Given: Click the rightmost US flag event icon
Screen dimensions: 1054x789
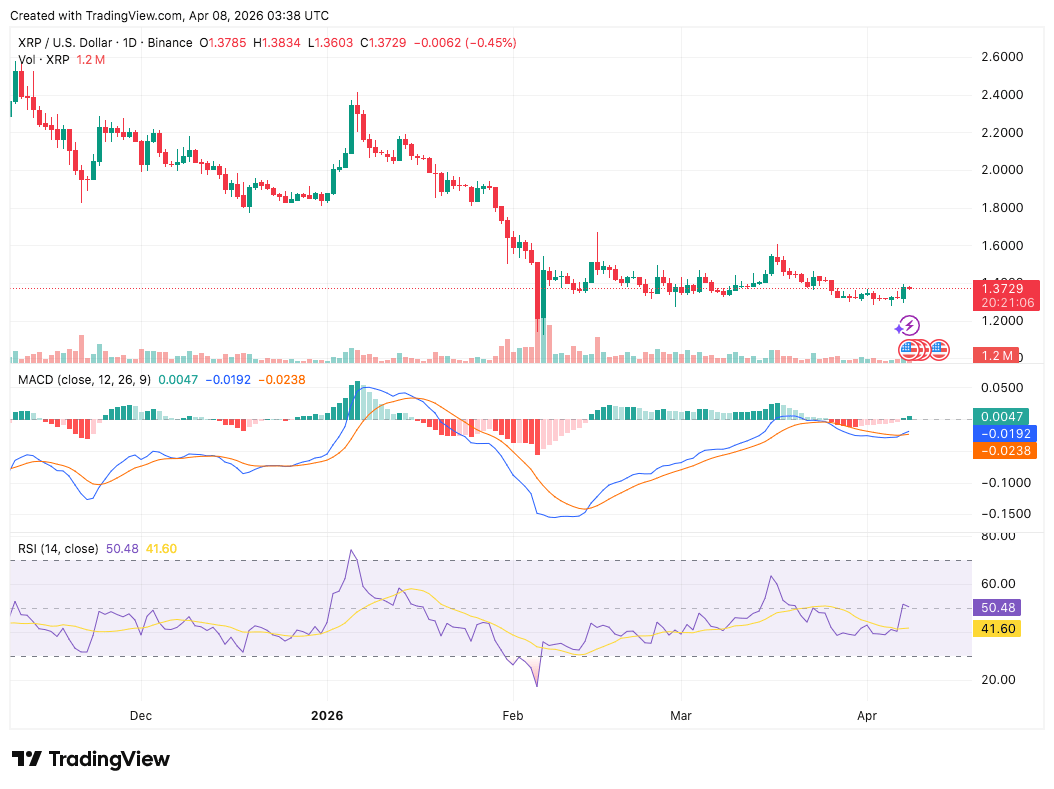Looking at the screenshot, I should coord(938,350).
